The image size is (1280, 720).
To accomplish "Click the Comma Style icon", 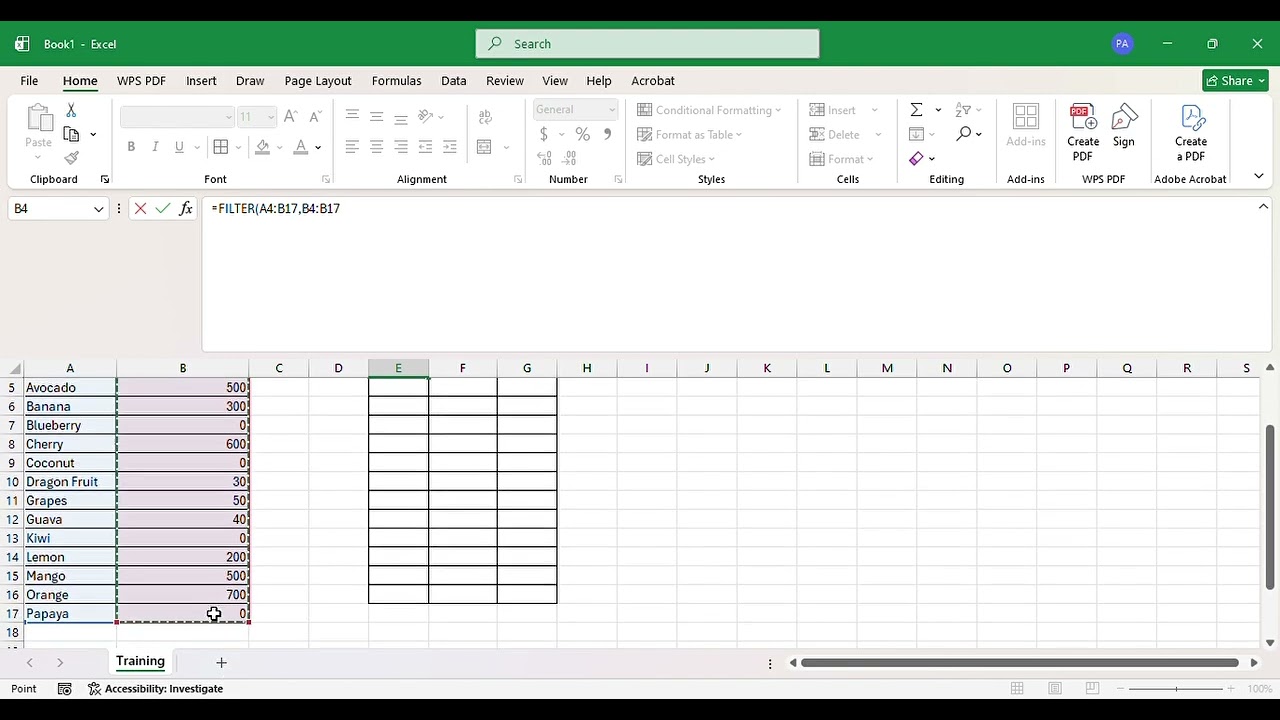I will coord(607,134).
